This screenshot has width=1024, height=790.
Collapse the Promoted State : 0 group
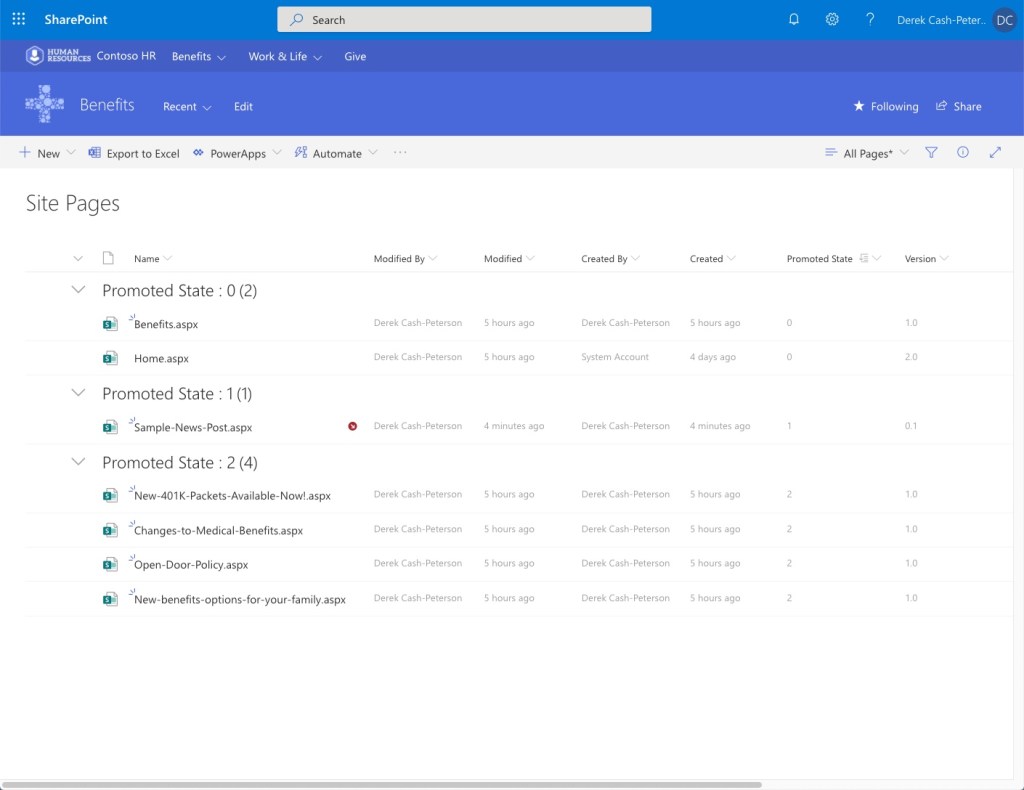pos(78,290)
